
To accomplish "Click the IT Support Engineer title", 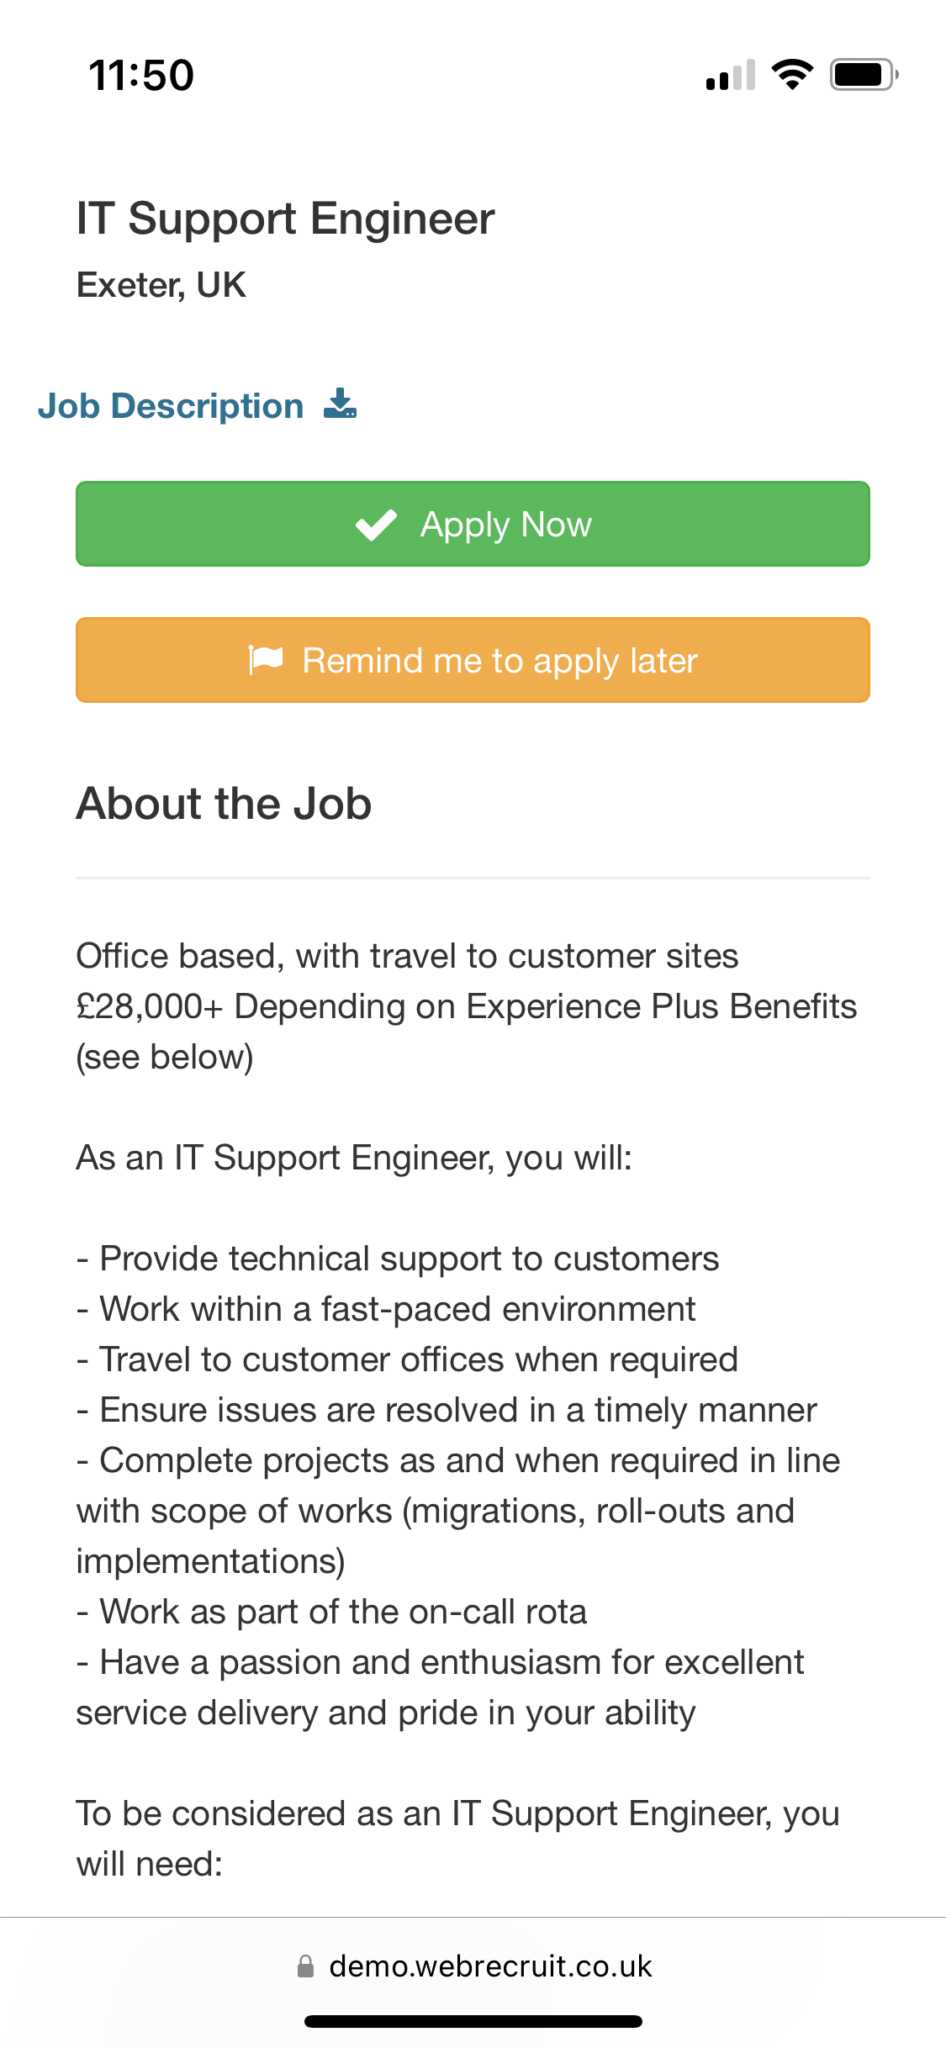I will [x=285, y=219].
